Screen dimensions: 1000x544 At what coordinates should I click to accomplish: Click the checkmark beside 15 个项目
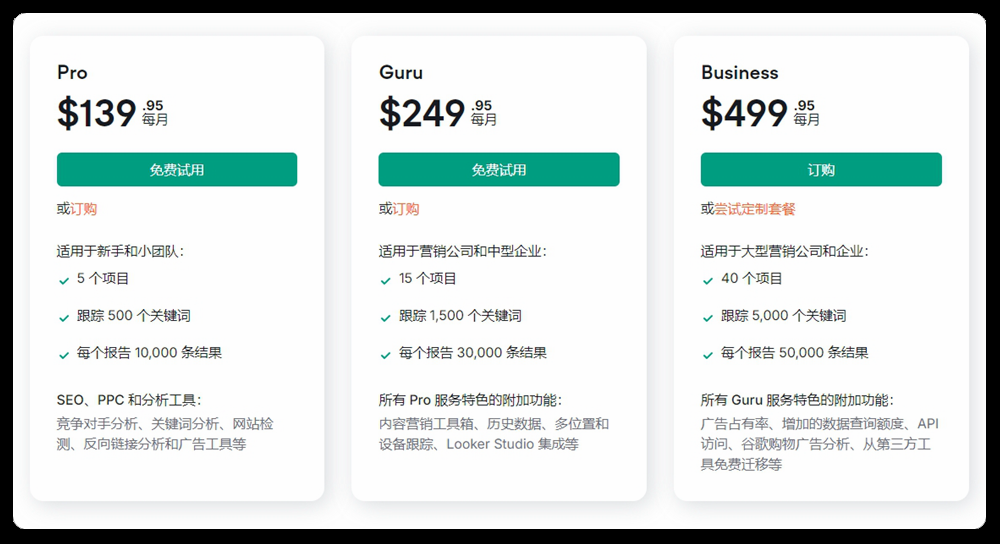[x=386, y=281]
